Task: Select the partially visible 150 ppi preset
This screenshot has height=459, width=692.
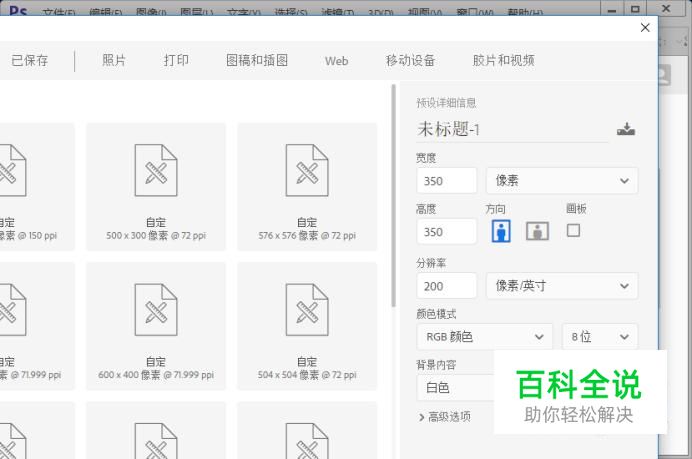Action: coord(37,187)
